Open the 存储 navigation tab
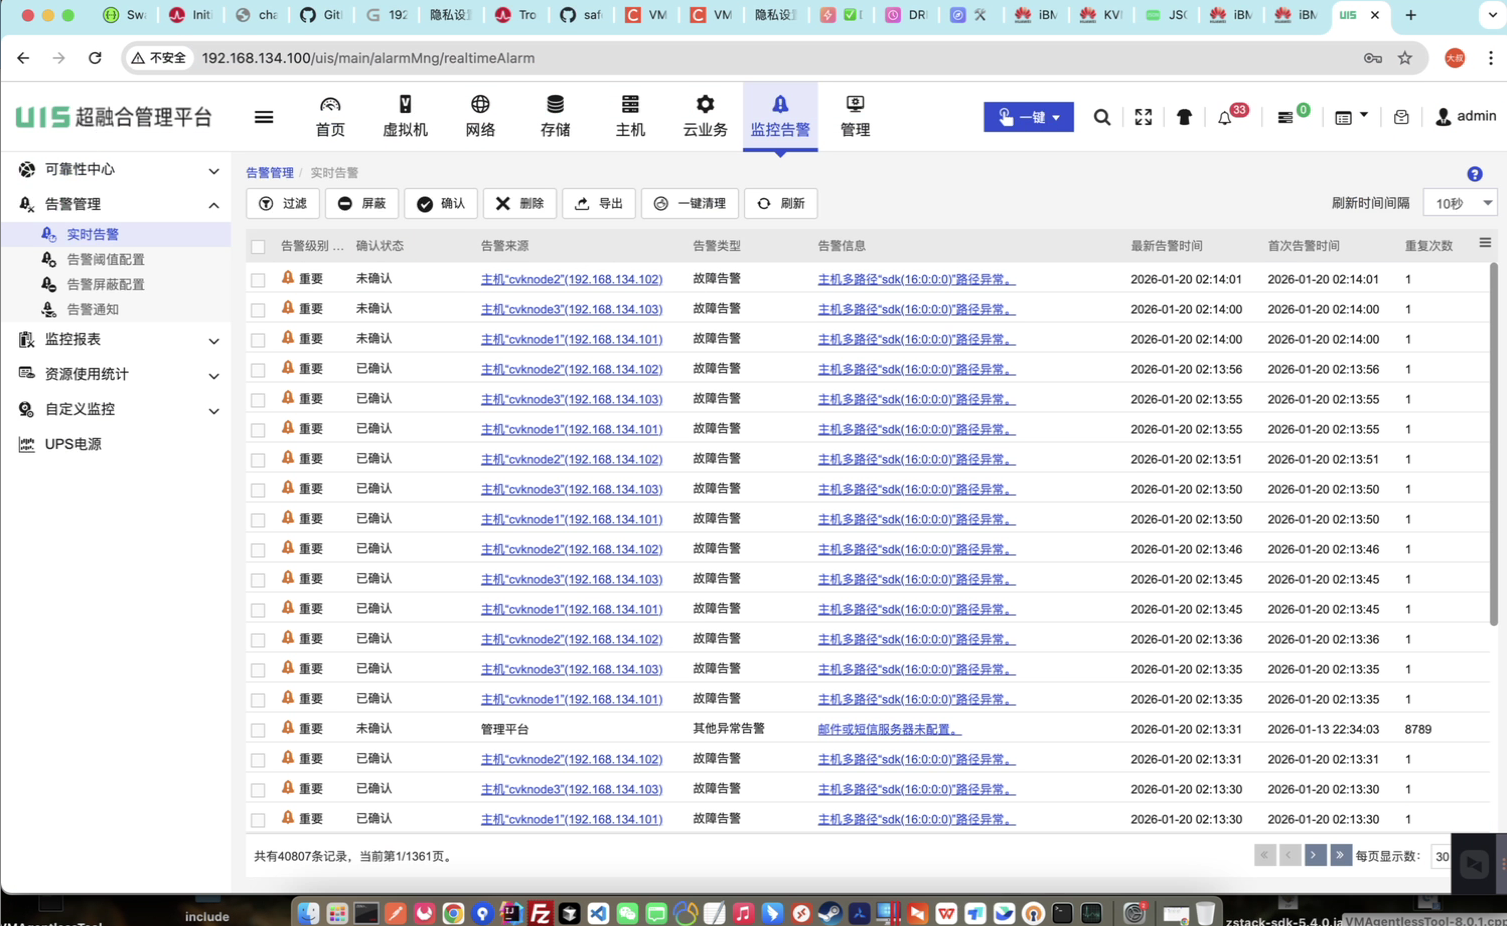 [555, 116]
